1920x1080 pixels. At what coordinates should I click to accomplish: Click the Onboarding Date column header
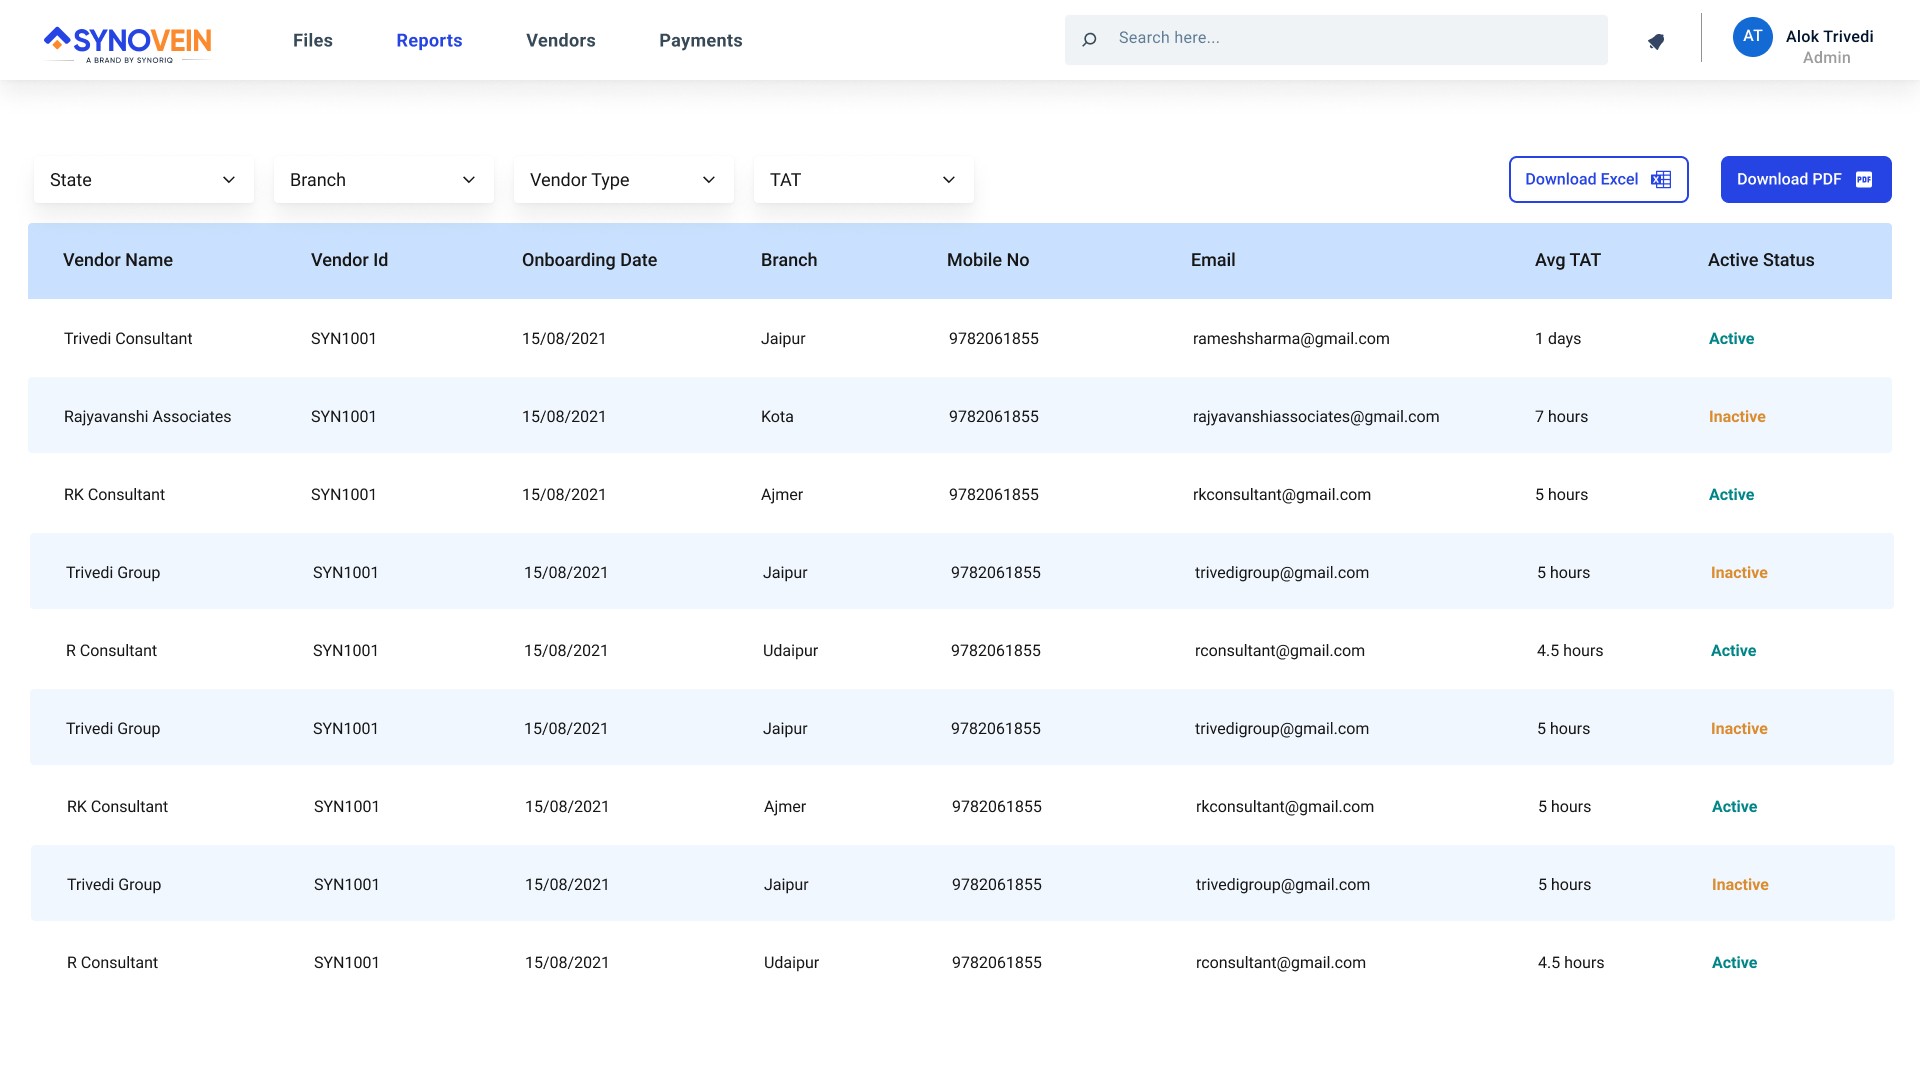tap(589, 261)
